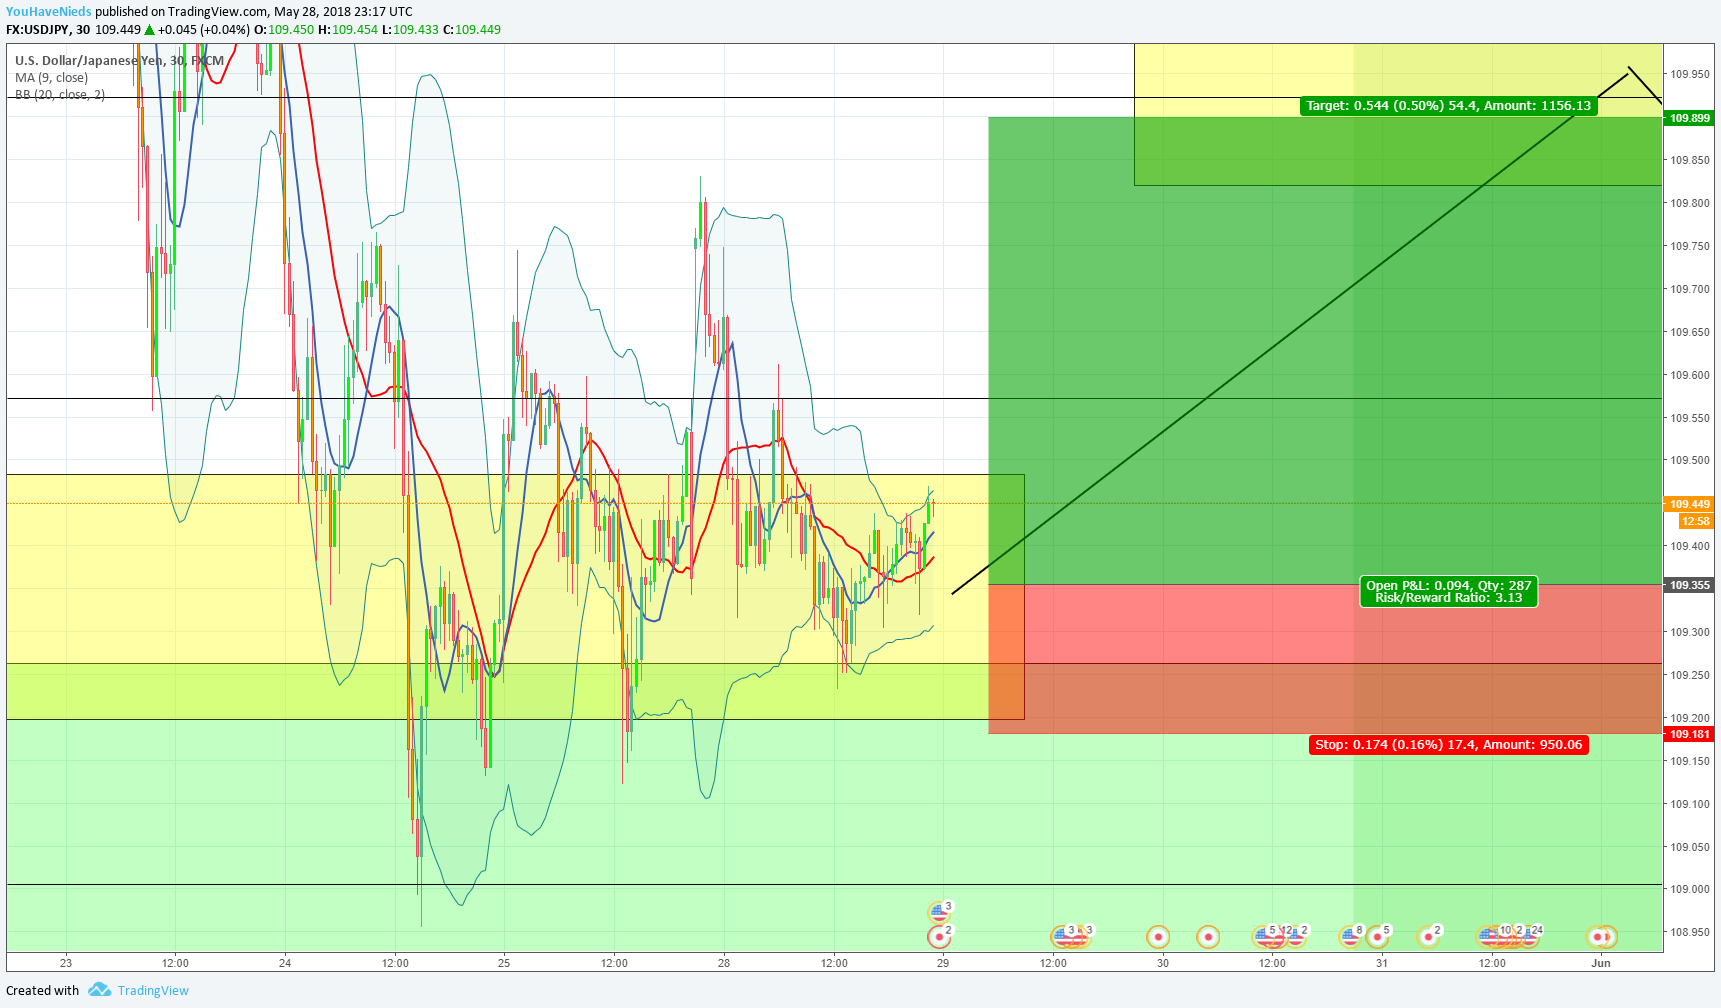The height and width of the screenshot is (1008, 1721).
Task: Click the 109.899 green target price tag
Action: 1689,118
